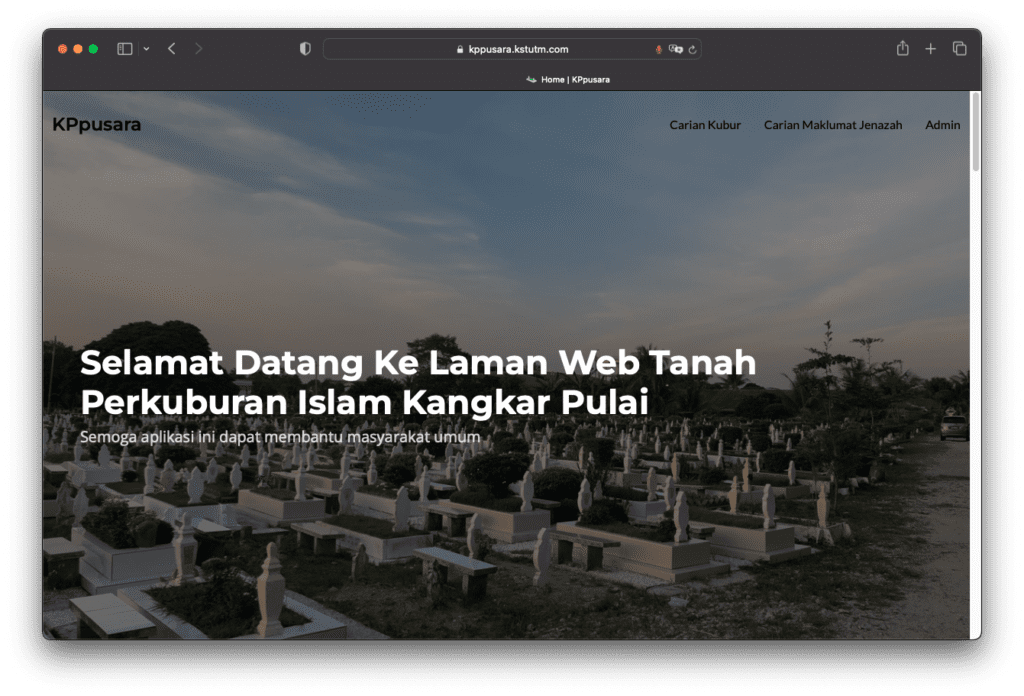The width and height of the screenshot is (1024, 696).
Task: Click the translate icon in the address bar
Action: click(677, 48)
